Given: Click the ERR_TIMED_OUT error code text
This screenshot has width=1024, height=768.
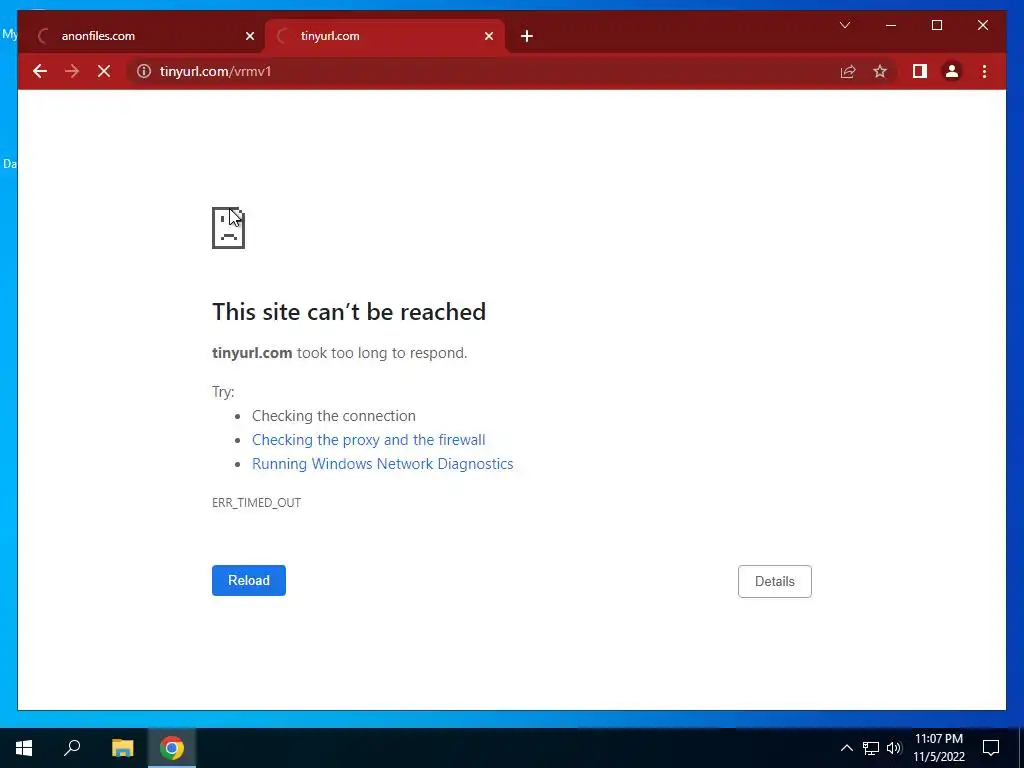Looking at the screenshot, I should 256,502.
